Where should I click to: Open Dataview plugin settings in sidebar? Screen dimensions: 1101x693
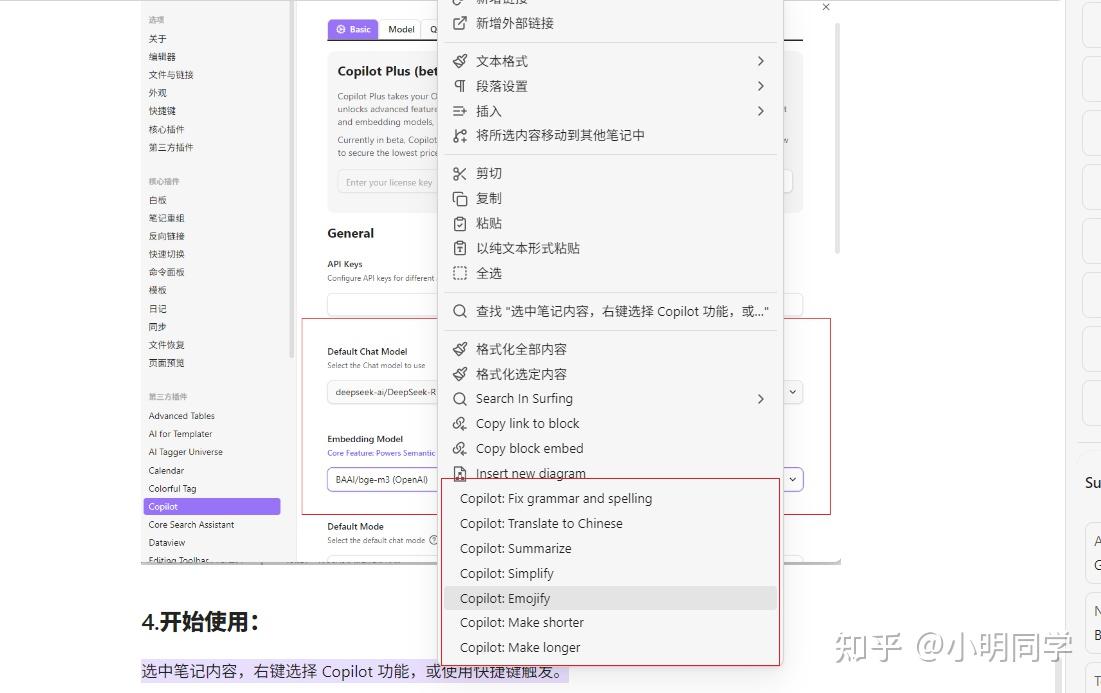pyautogui.click(x=166, y=542)
